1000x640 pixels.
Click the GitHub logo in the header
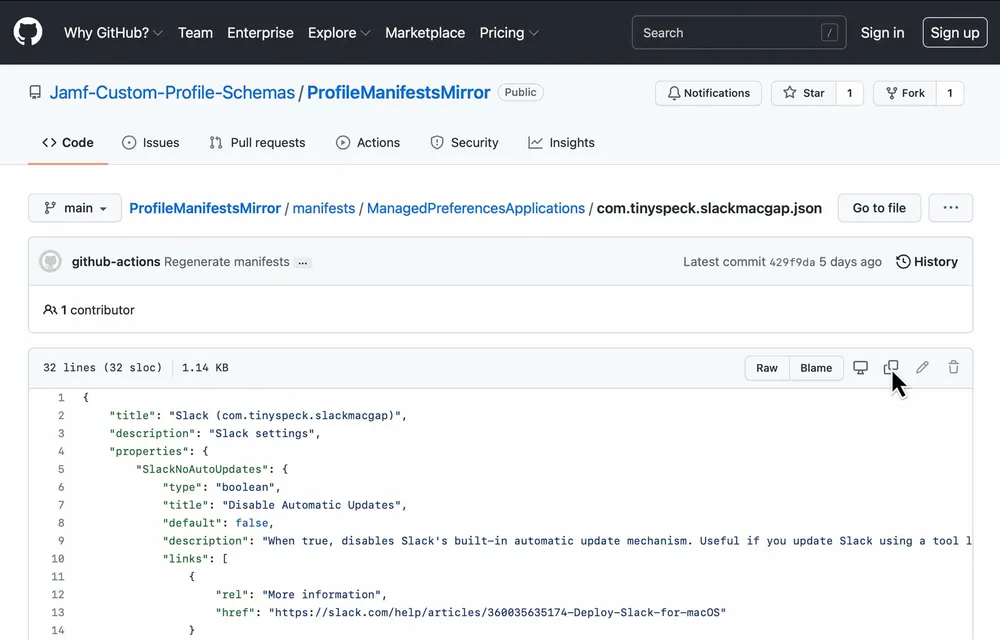point(27,31)
